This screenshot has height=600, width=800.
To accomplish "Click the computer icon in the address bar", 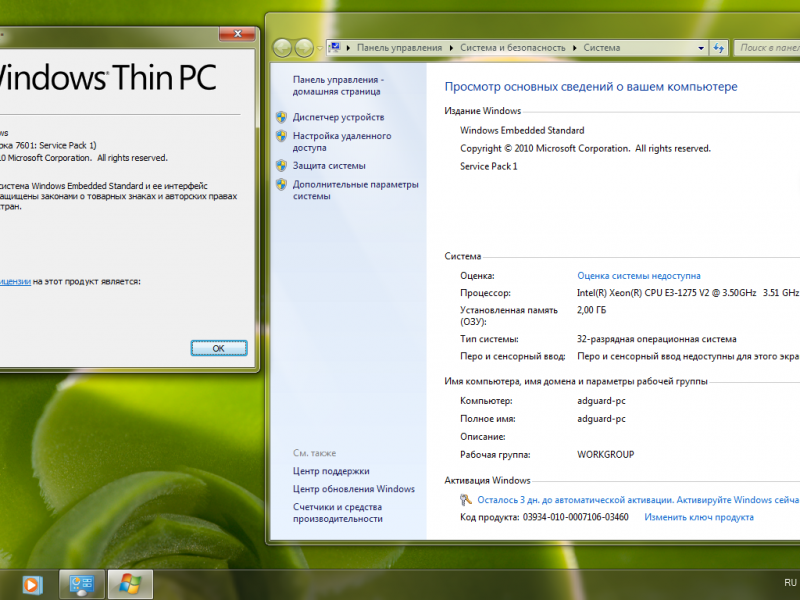I will tap(335, 47).
